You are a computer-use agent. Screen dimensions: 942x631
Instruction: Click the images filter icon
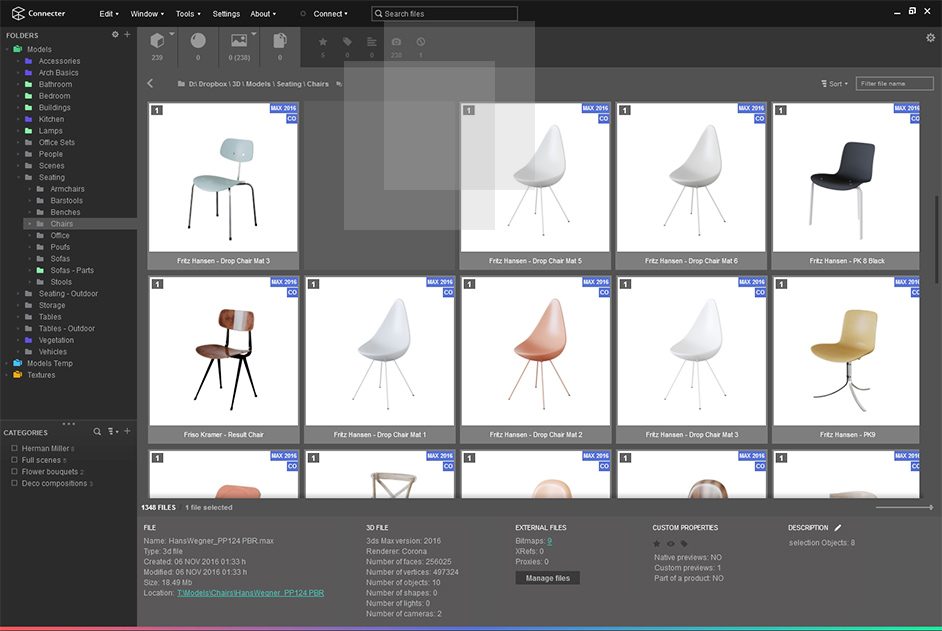(238, 41)
